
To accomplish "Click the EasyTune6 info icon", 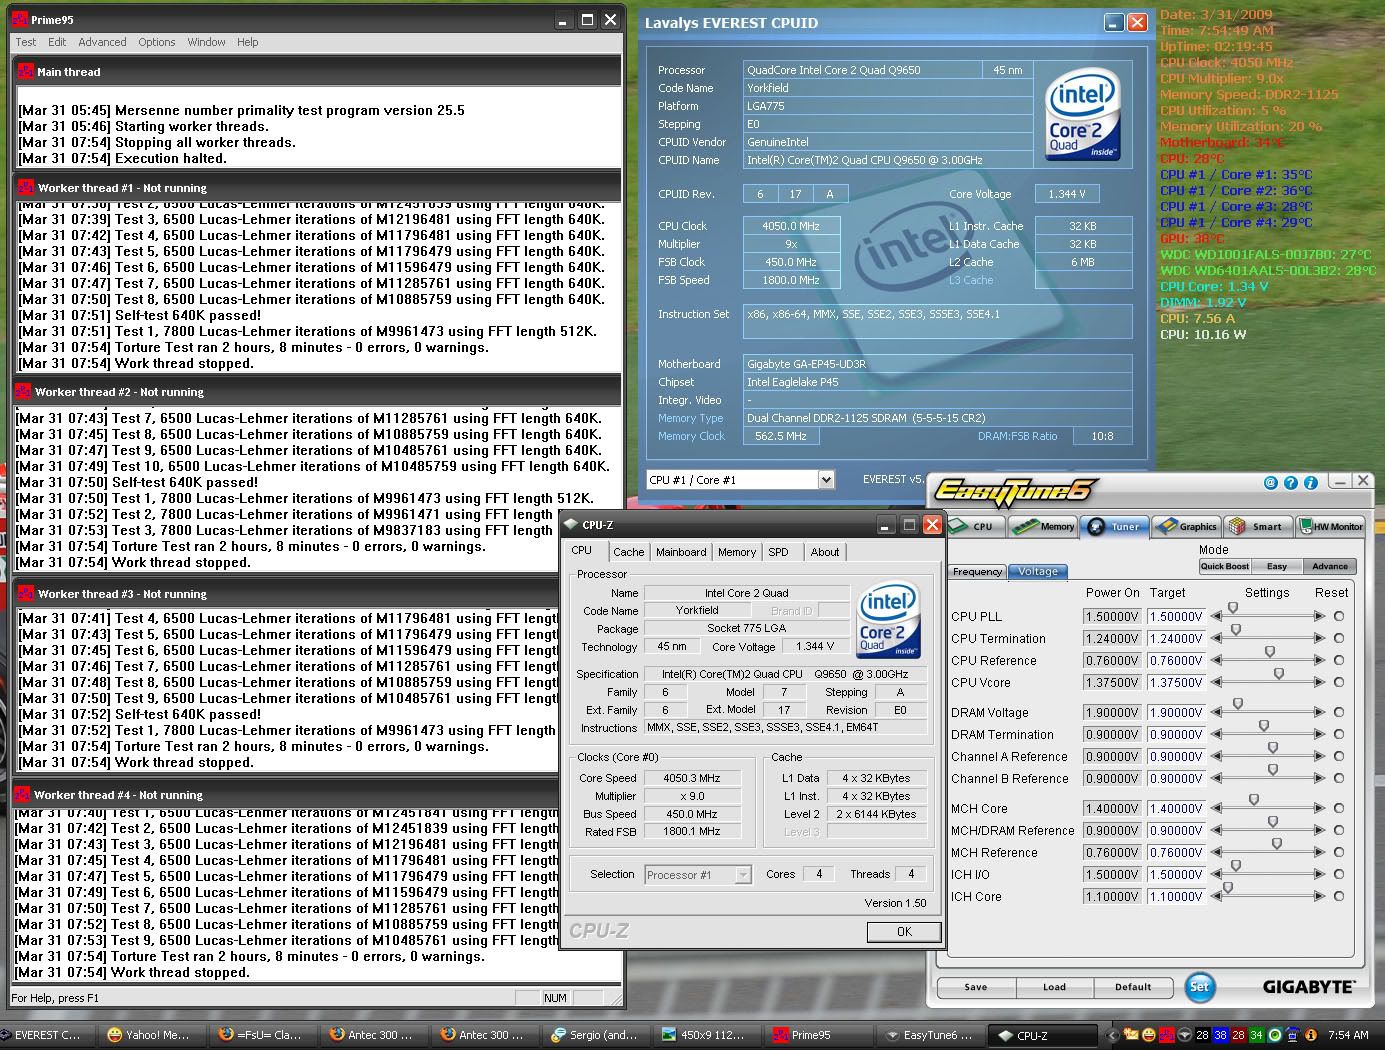I will (x=1310, y=482).
